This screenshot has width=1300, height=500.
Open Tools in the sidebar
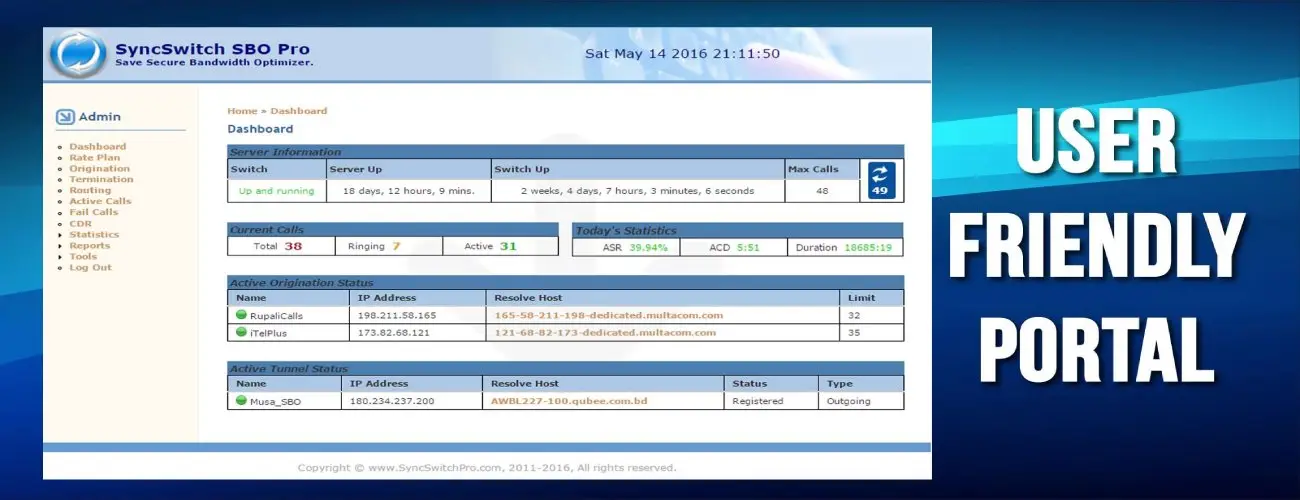(x=83, y=257)
